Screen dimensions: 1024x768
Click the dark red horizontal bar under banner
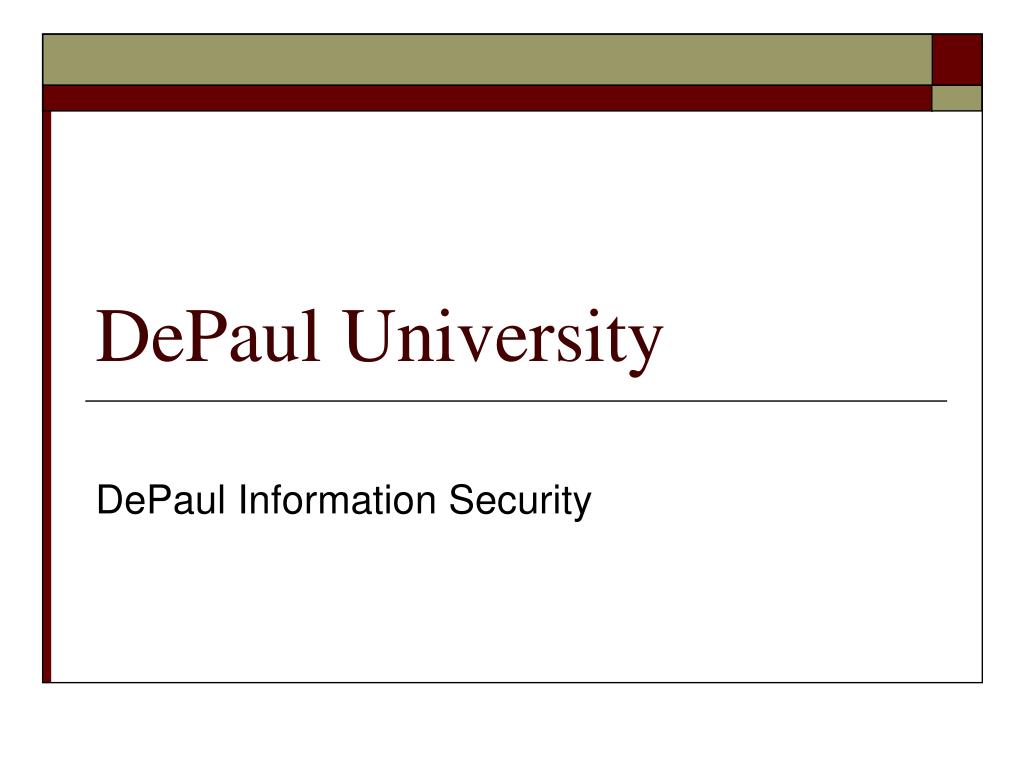487,98
